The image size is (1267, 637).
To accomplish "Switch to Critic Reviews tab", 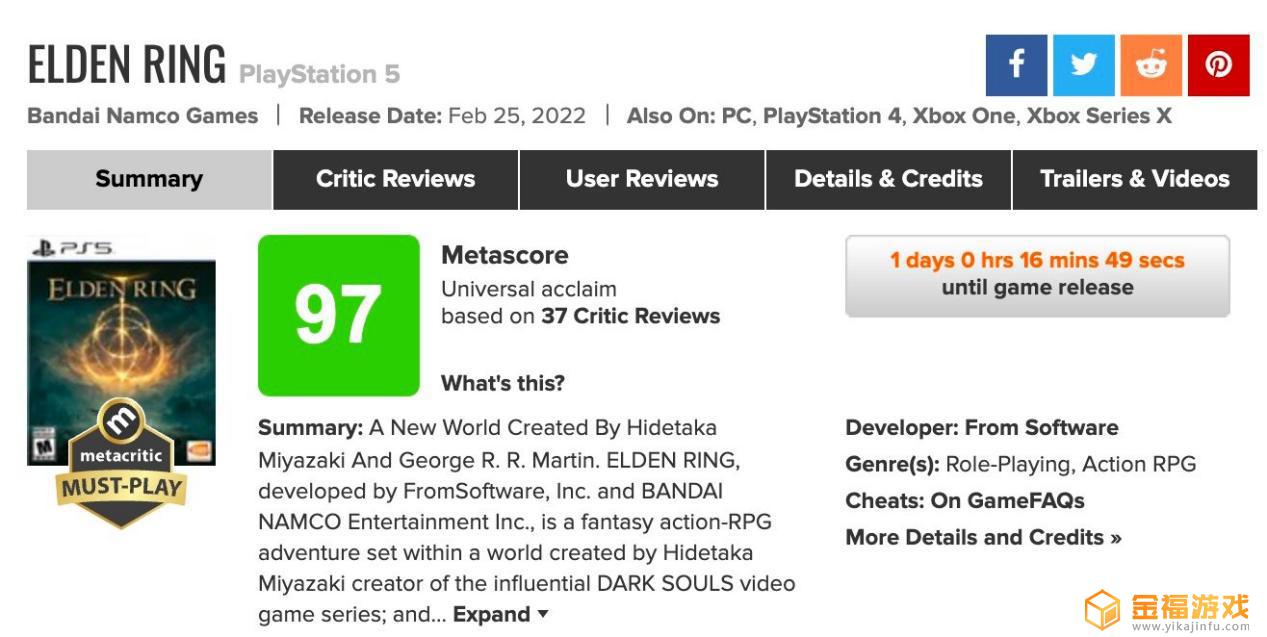I will coord(395,179).
